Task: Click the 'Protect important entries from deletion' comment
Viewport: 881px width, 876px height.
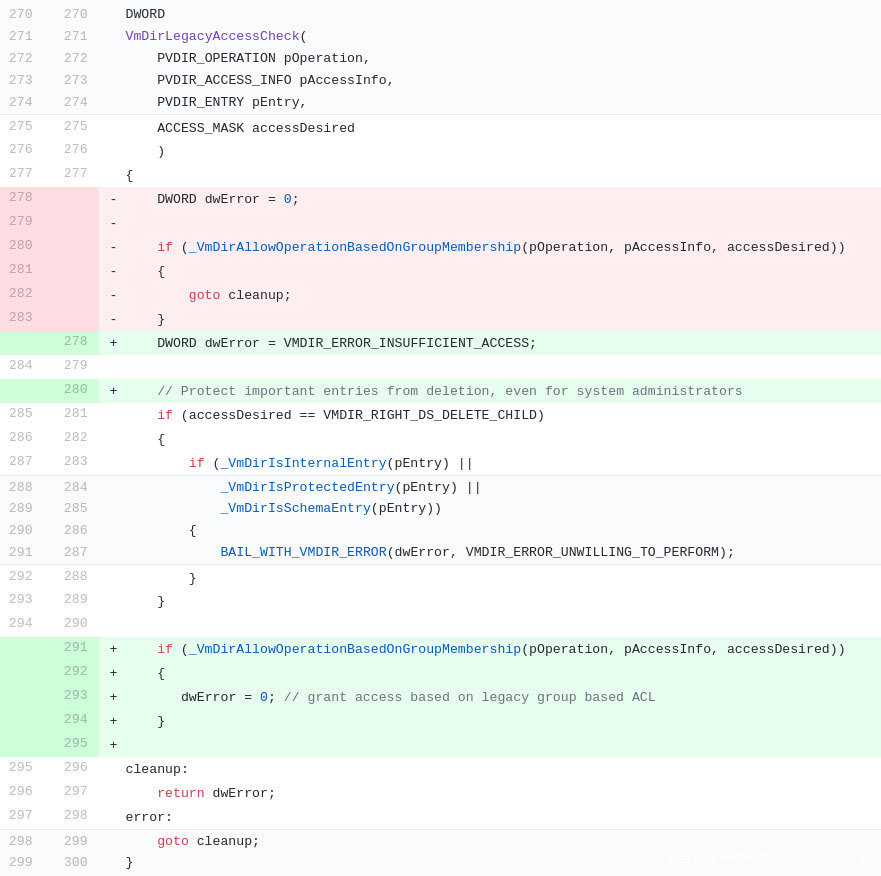Action: coord(449,392)
